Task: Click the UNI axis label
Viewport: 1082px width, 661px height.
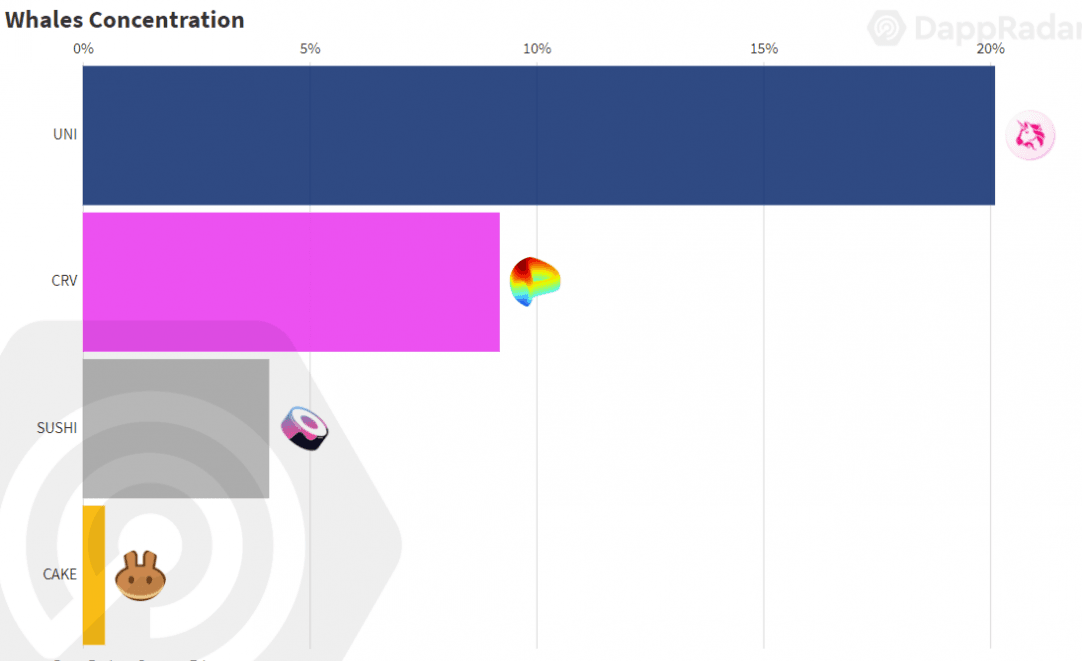Action: 65,134
